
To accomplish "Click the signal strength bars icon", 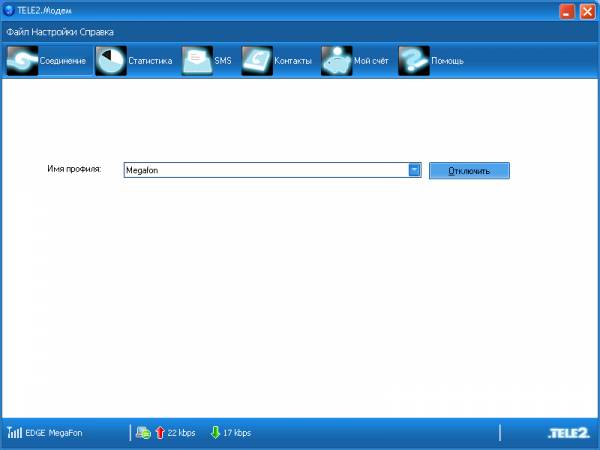I will [15, 432].
